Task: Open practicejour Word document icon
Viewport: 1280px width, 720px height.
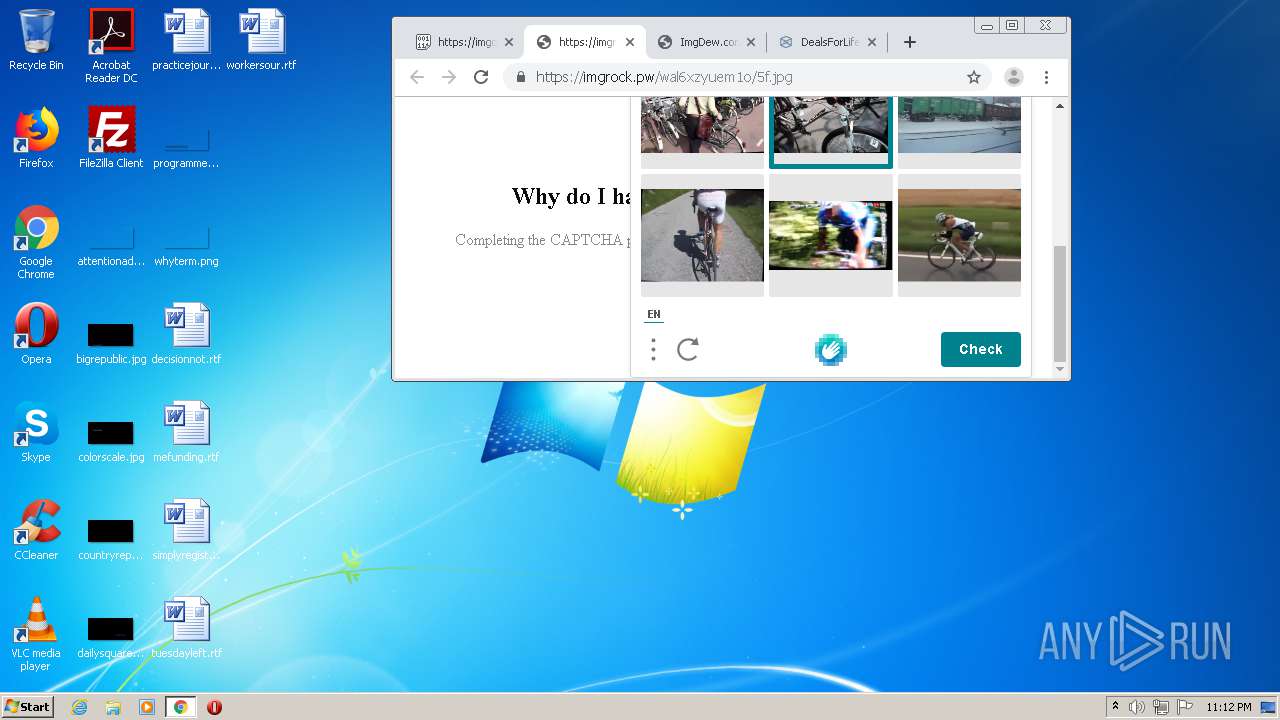Action: click(x=186, y=40)
